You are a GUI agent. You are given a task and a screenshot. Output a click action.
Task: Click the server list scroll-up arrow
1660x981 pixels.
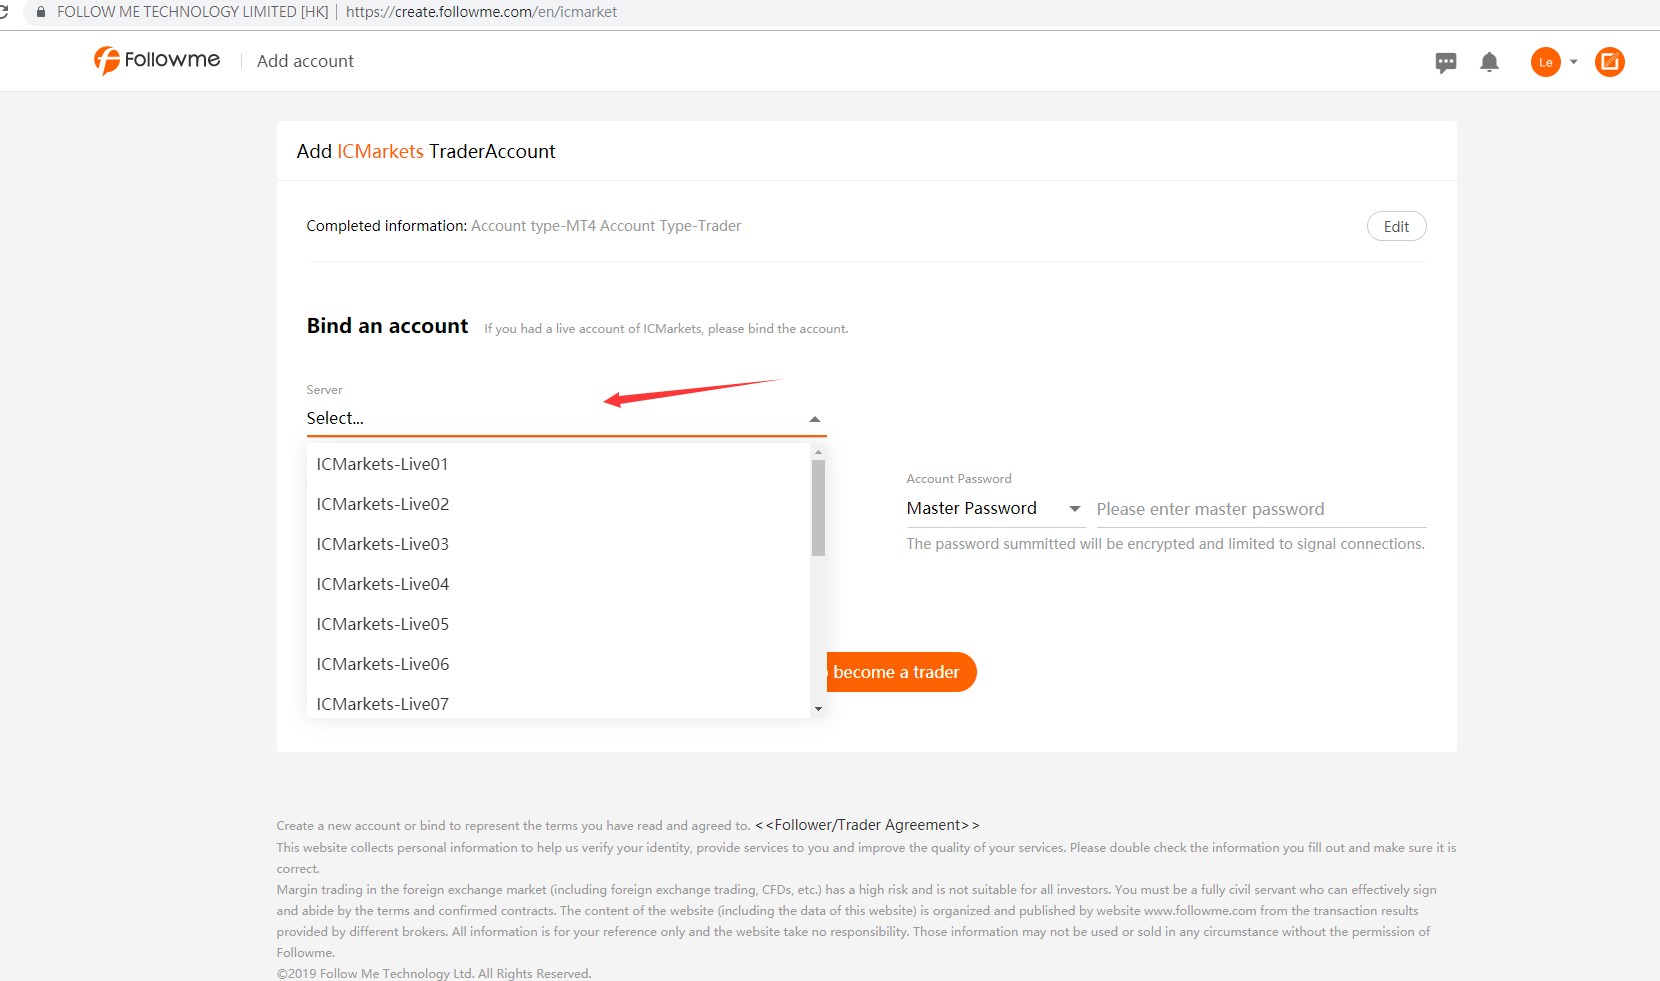[818, 452]
